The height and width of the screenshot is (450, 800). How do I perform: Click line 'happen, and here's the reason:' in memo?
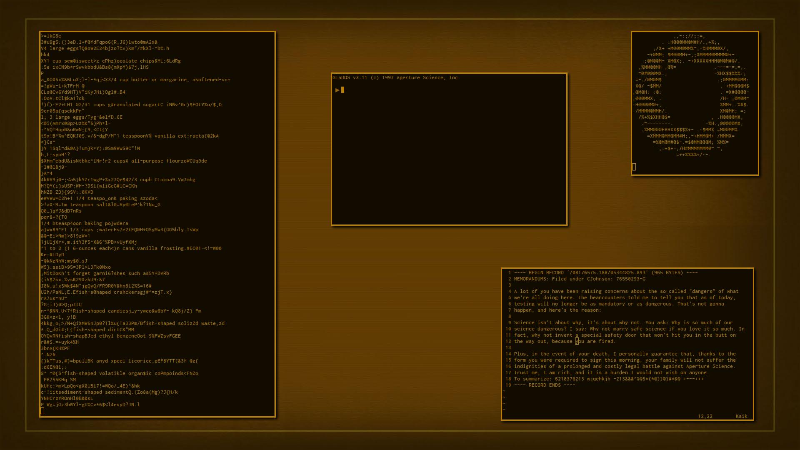coord(558,310)
